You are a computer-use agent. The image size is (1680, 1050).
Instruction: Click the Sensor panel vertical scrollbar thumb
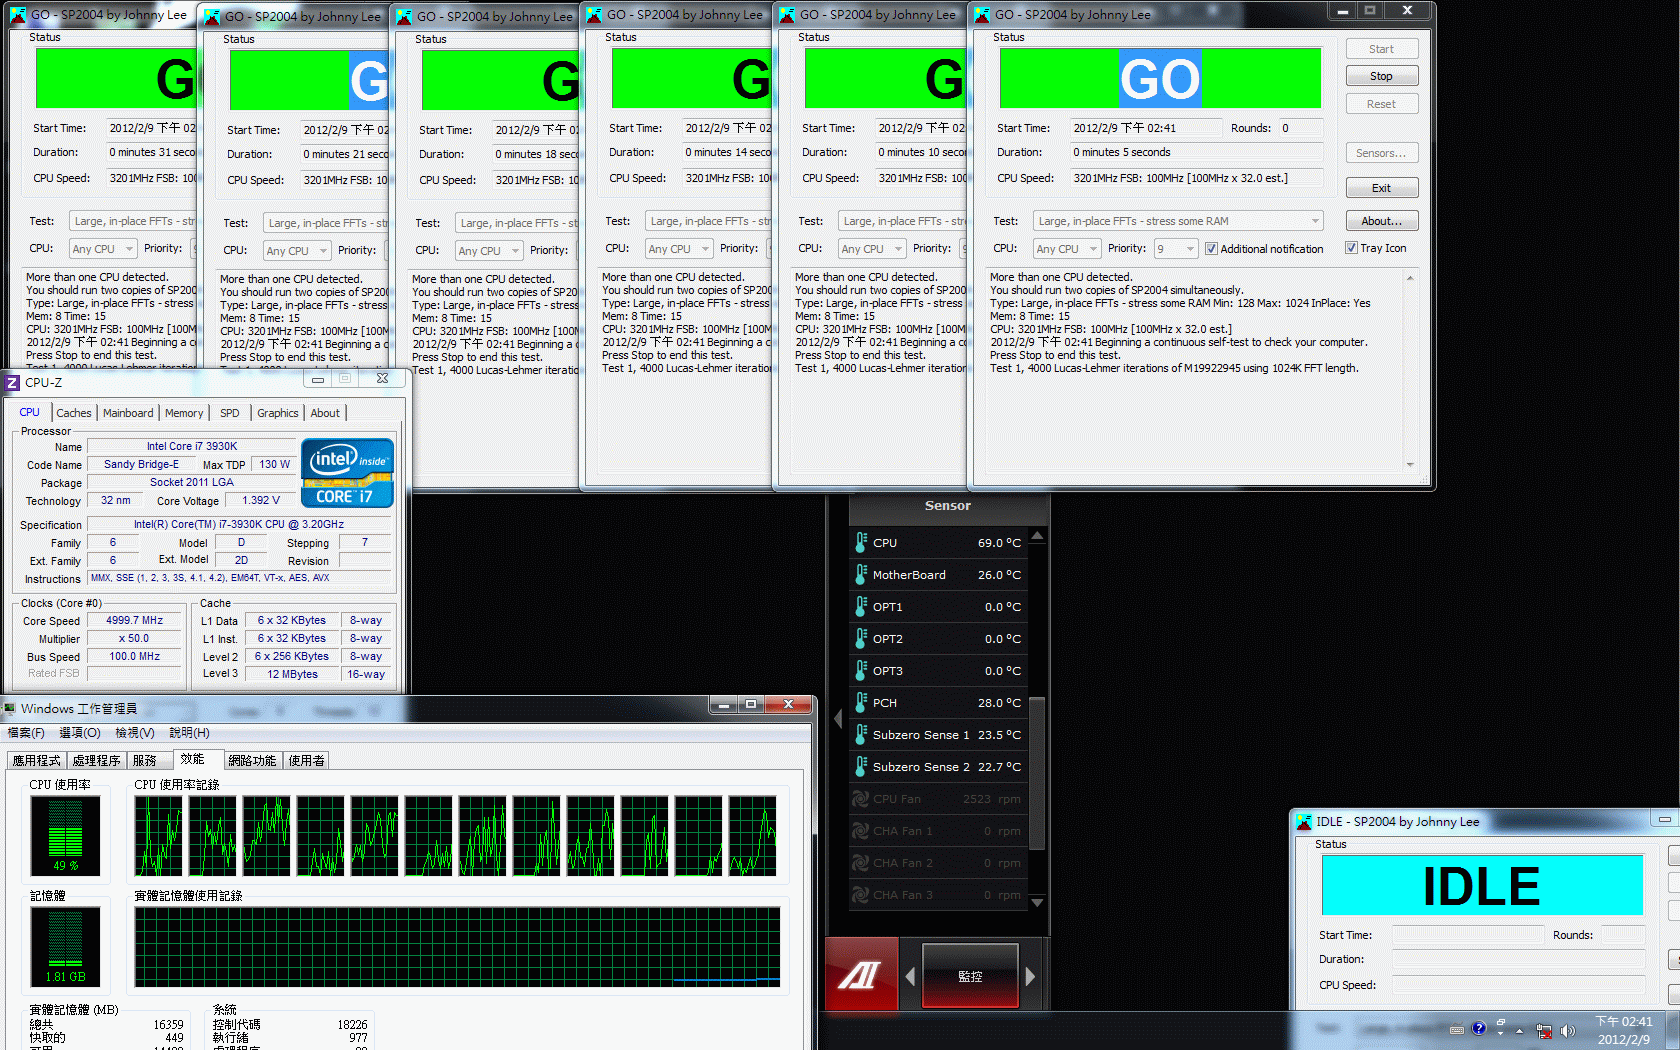(1037, 773)
